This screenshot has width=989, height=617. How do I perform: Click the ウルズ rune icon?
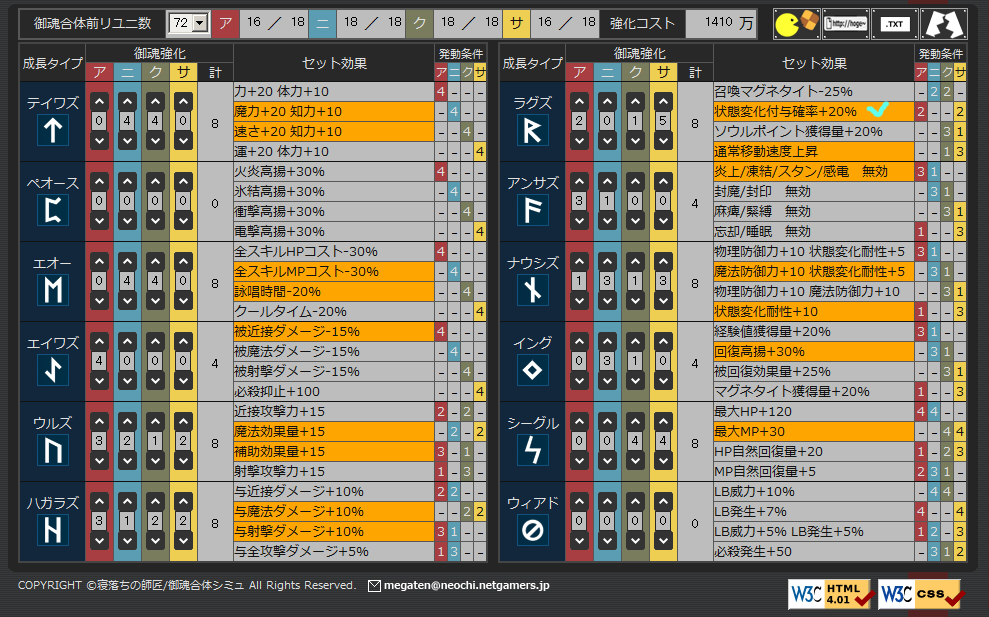tap(53, 450)
